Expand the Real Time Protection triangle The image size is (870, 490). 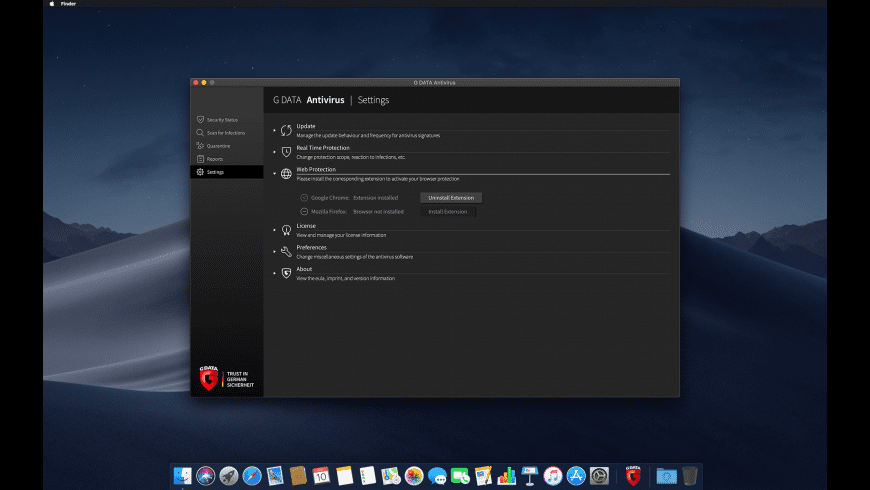(x=274, y=152)
